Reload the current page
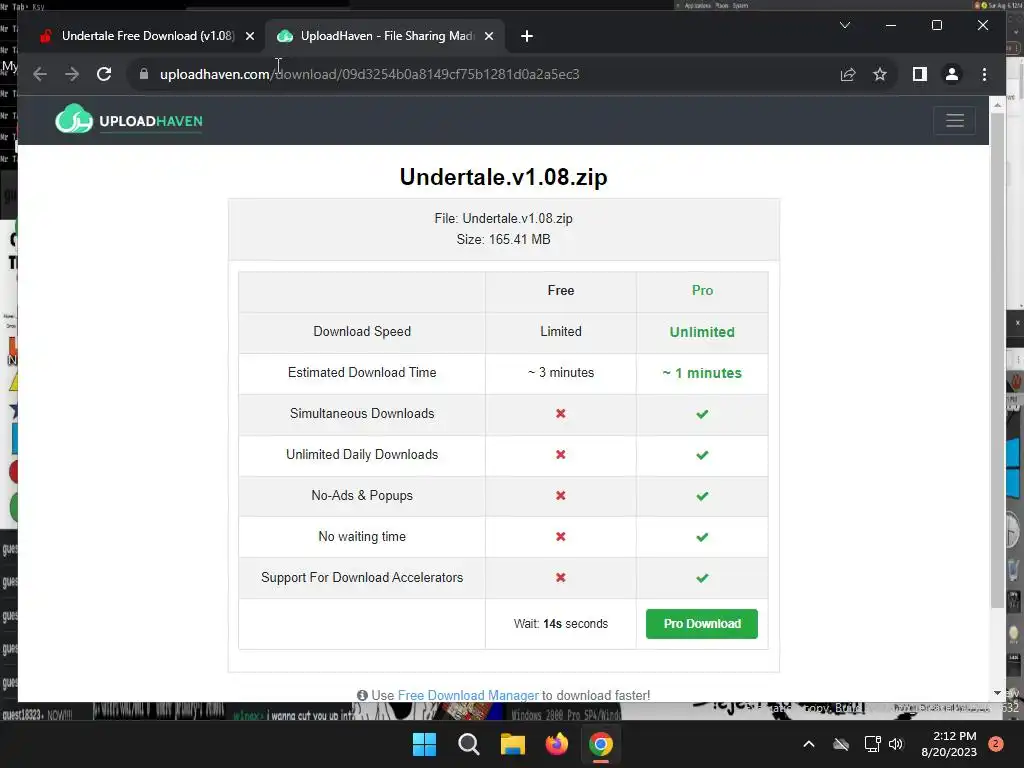1024x768 pixels. click(x=104, y=74)
